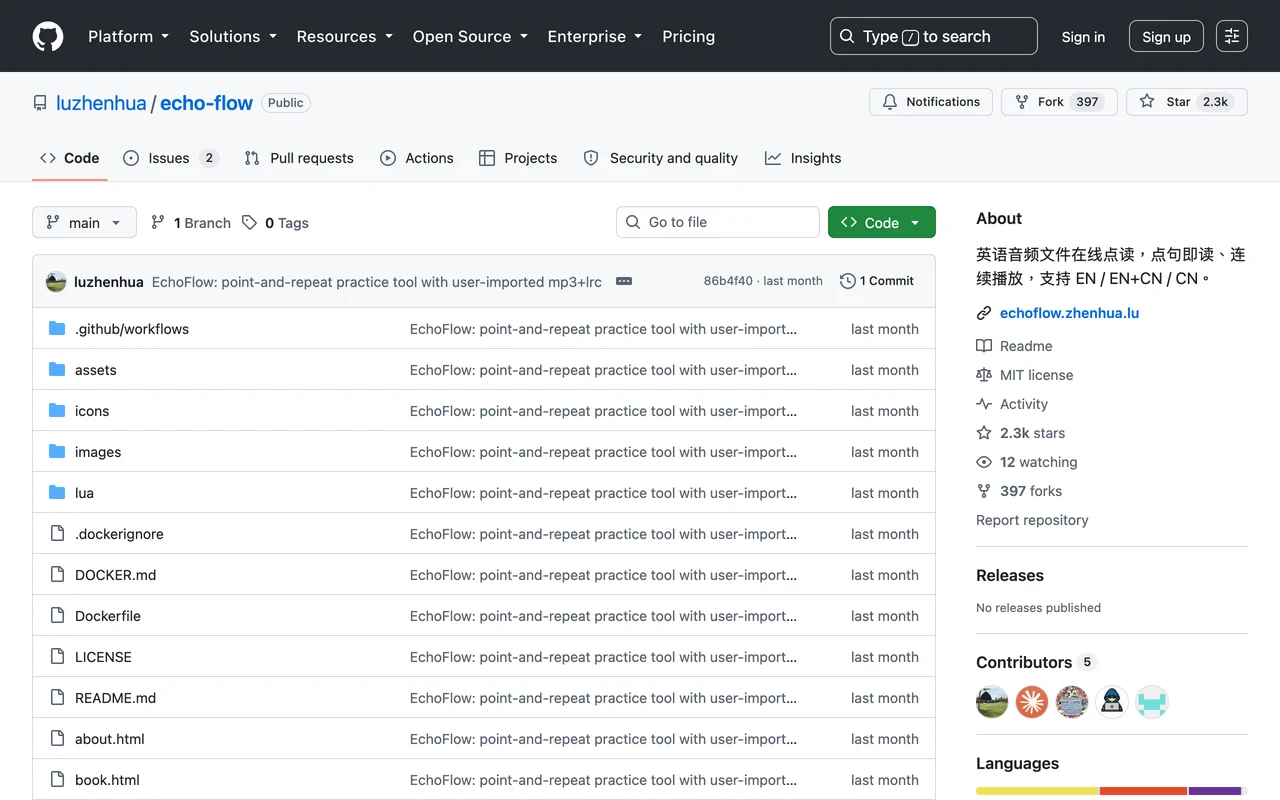Expand the Open Source menu
The width and height of the screenshot is (1280, 800).
[x=470, y=36]
